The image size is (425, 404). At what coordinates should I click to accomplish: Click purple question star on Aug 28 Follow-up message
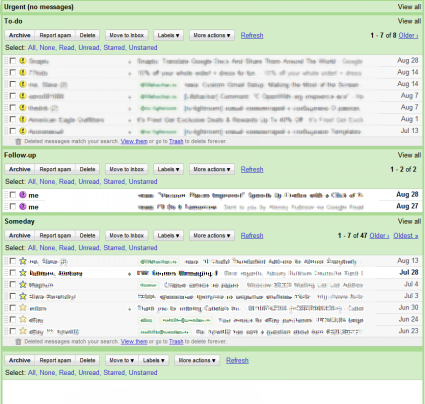(22, 195)
